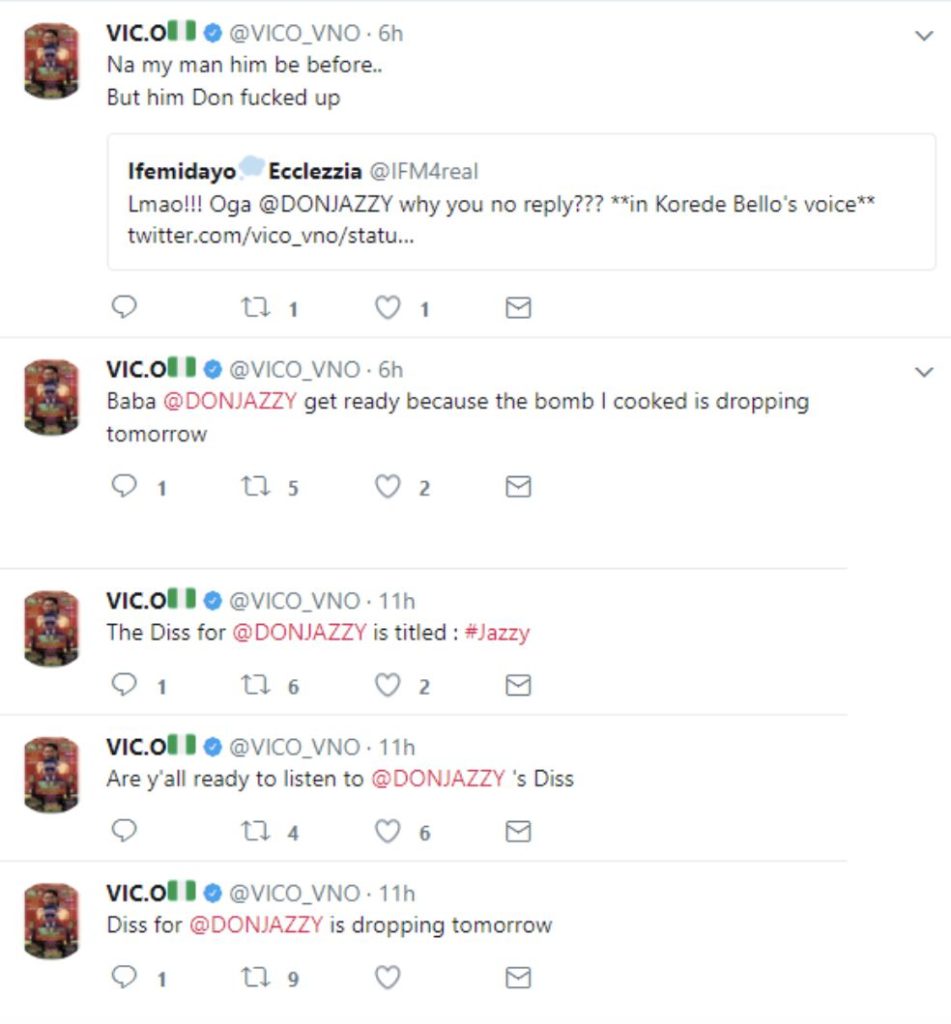Like the "bomb I cooked" tweet
Image resolution: width=951 pixels, height=1024 pixels.
coord(387,487)
